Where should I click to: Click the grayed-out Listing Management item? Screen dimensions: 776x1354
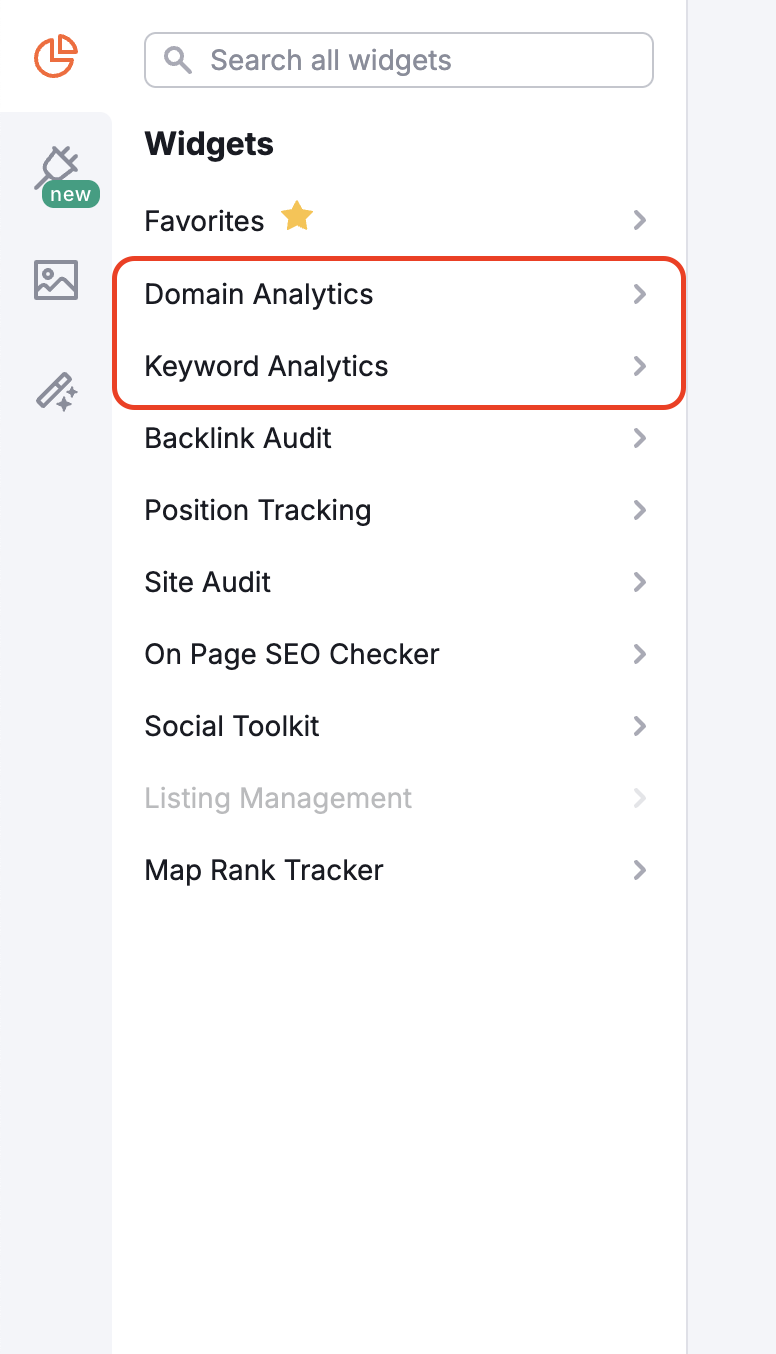pyautogui.click(x=277, y=798)
